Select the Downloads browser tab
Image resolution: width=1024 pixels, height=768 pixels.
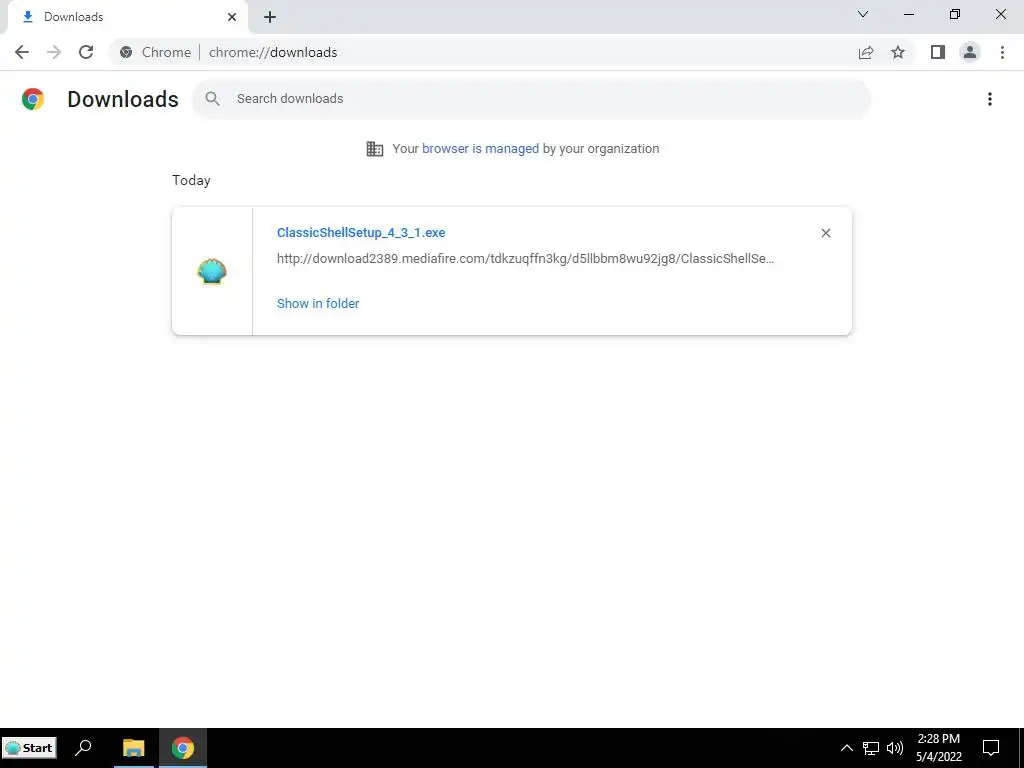coord(127,17)
